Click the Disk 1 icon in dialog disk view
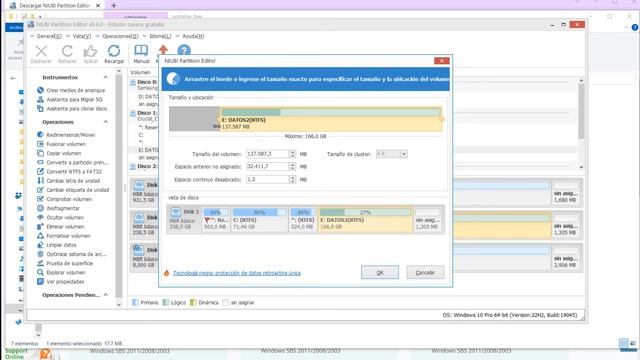Image resolution: width=640 pixels, height=360 pixels. 176,212
